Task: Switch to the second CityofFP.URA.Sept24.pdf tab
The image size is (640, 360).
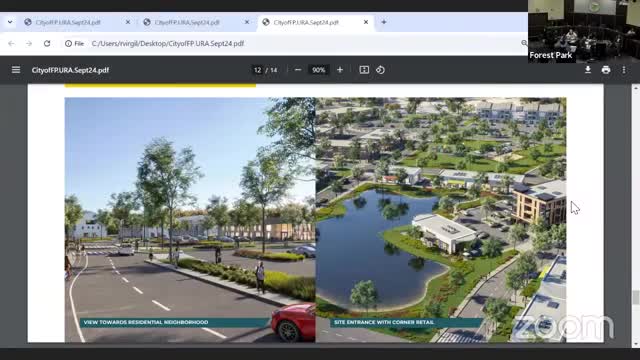Action: point(197,22)
